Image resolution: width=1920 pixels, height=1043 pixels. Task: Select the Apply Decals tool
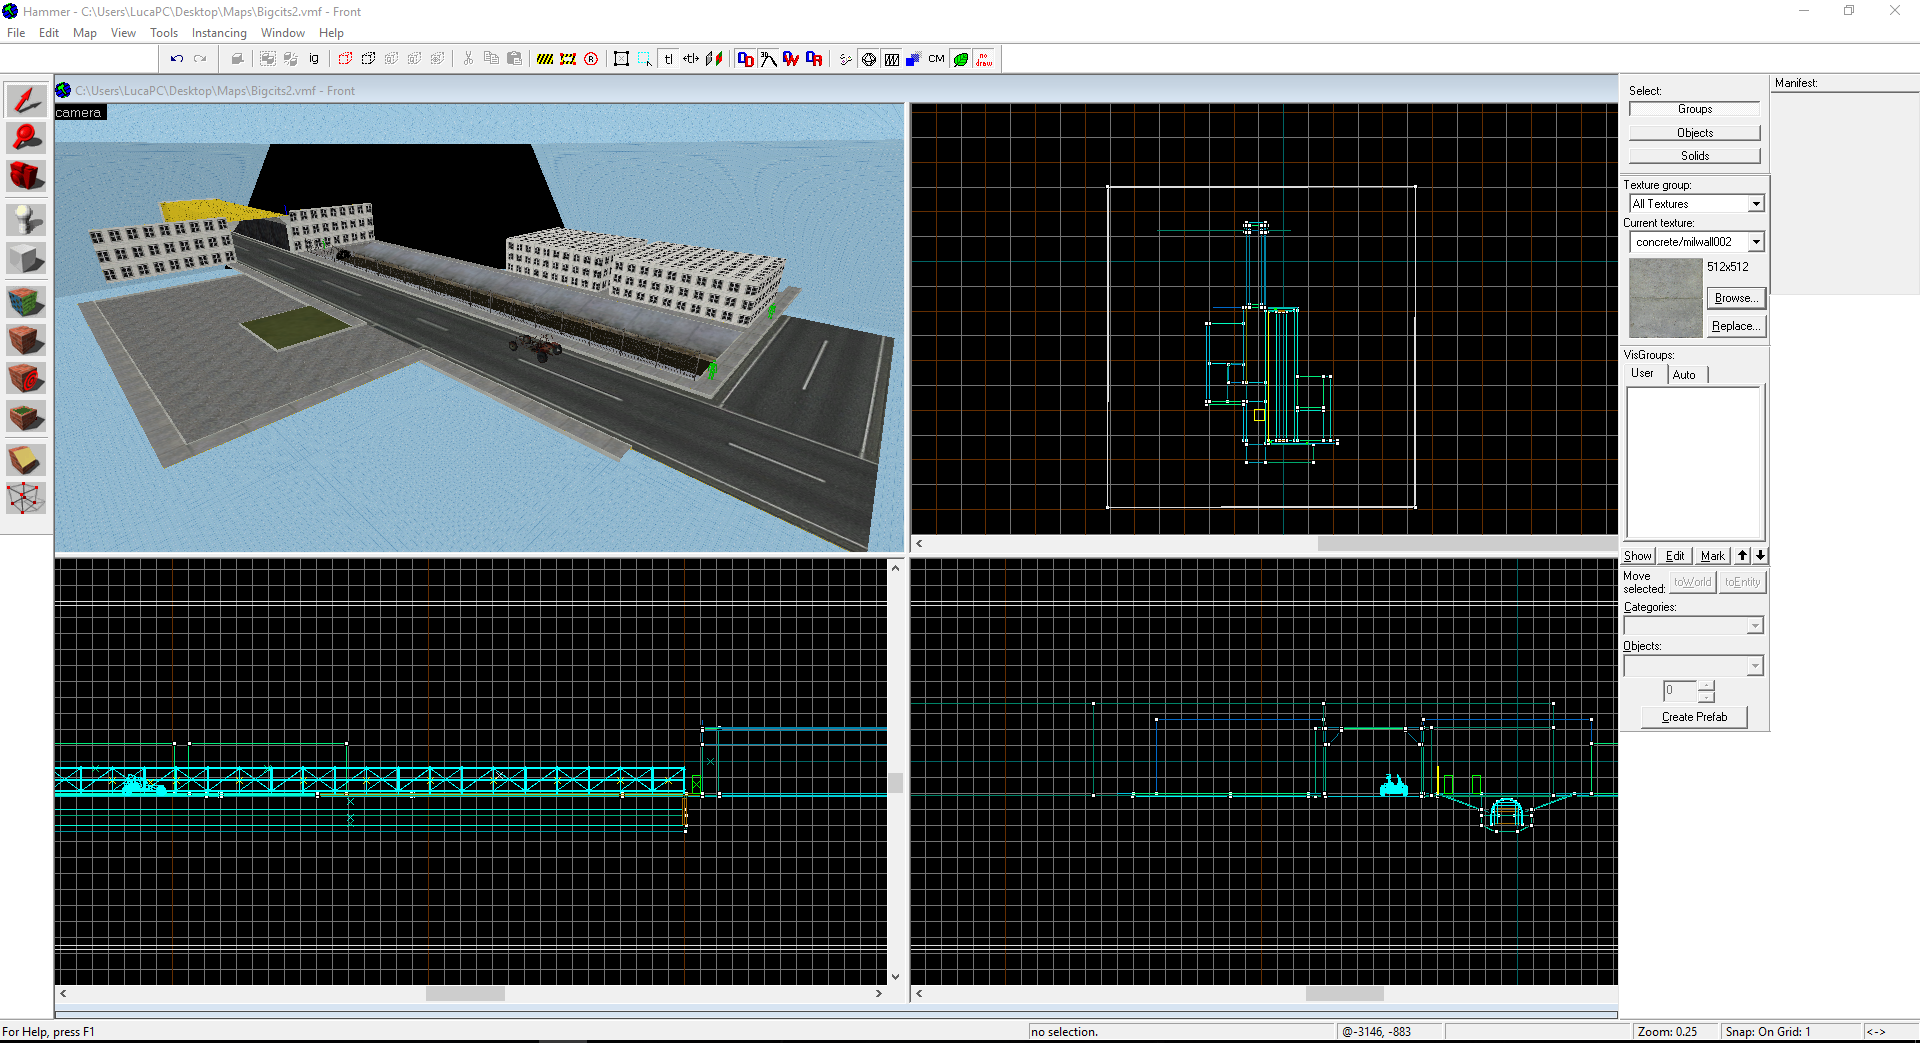pos(26,378)
